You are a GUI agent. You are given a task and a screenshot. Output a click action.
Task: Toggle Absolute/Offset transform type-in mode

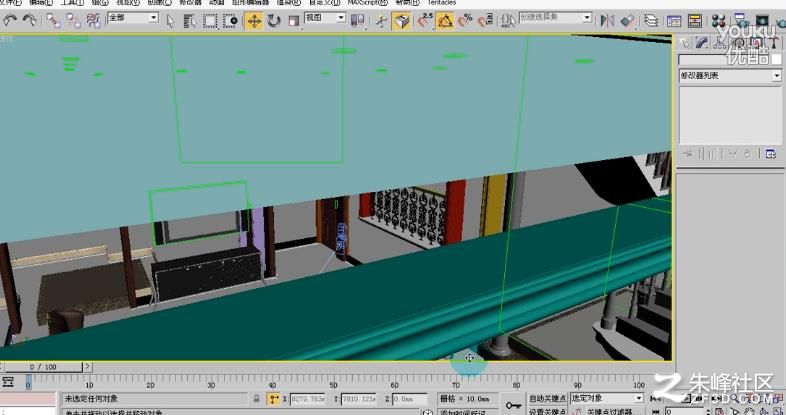coord(274,399)
